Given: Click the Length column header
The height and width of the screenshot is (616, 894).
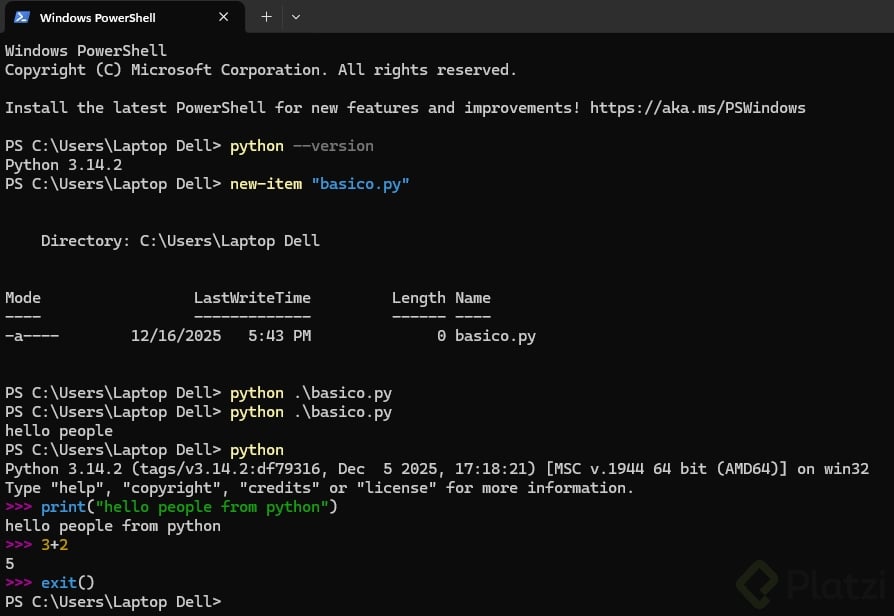Looking at the screenshot, I should coord(418,298).
